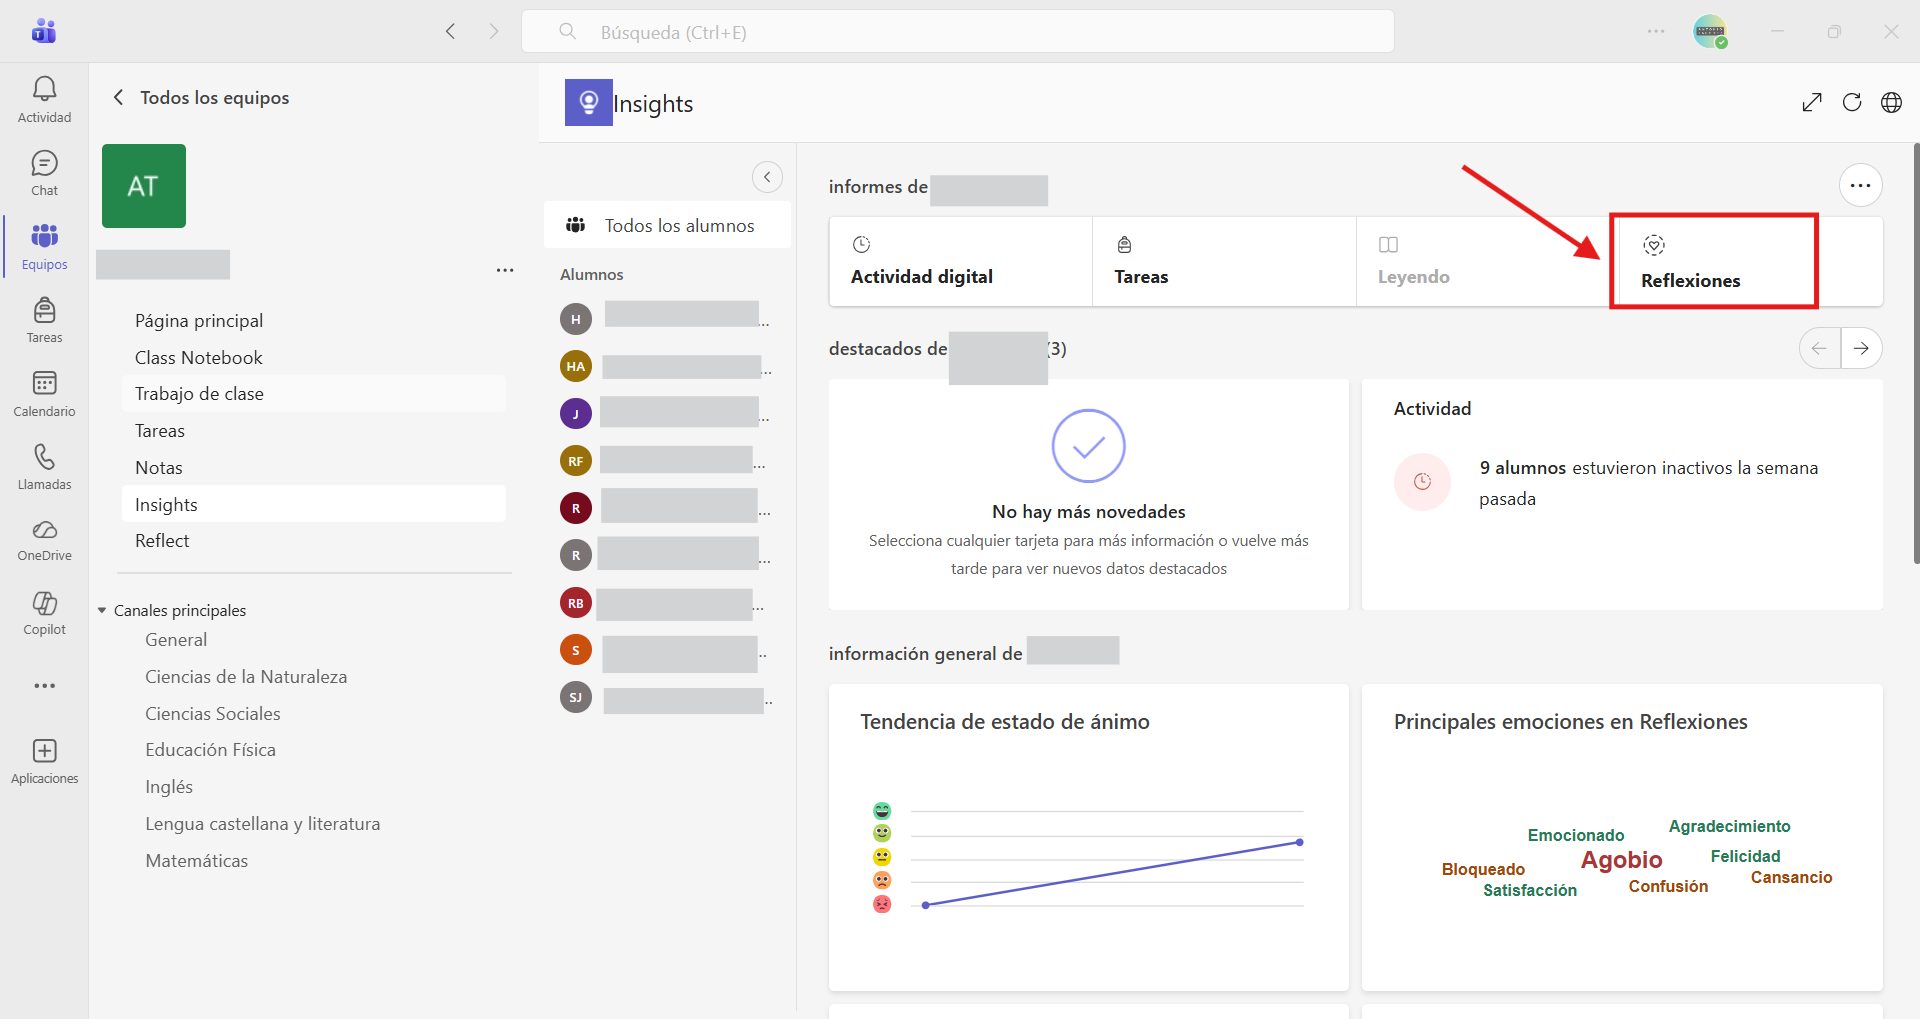Screen dimensions: 1920x1019
Task: Open Reflect in the team menu
Action: coord(313,540)
